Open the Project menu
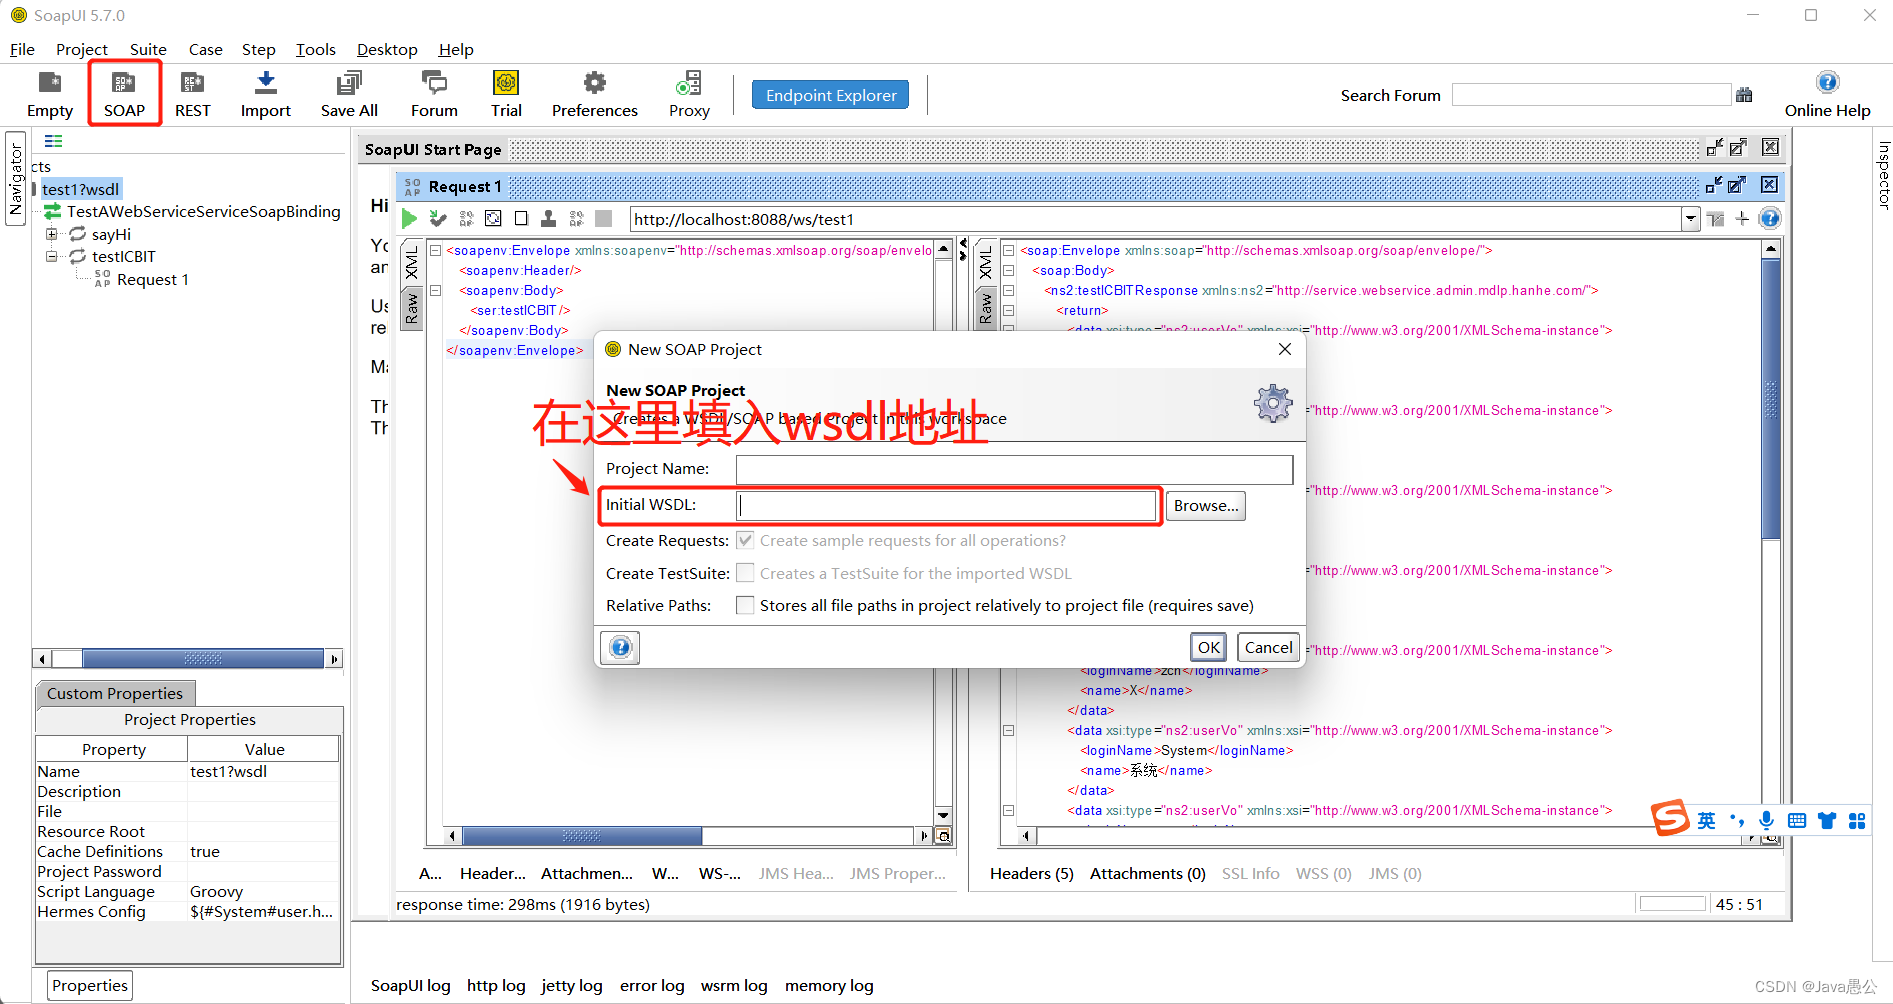The height and width of the screenshot is (1004, 1893). pyautogui.click(x=82, y=49)
